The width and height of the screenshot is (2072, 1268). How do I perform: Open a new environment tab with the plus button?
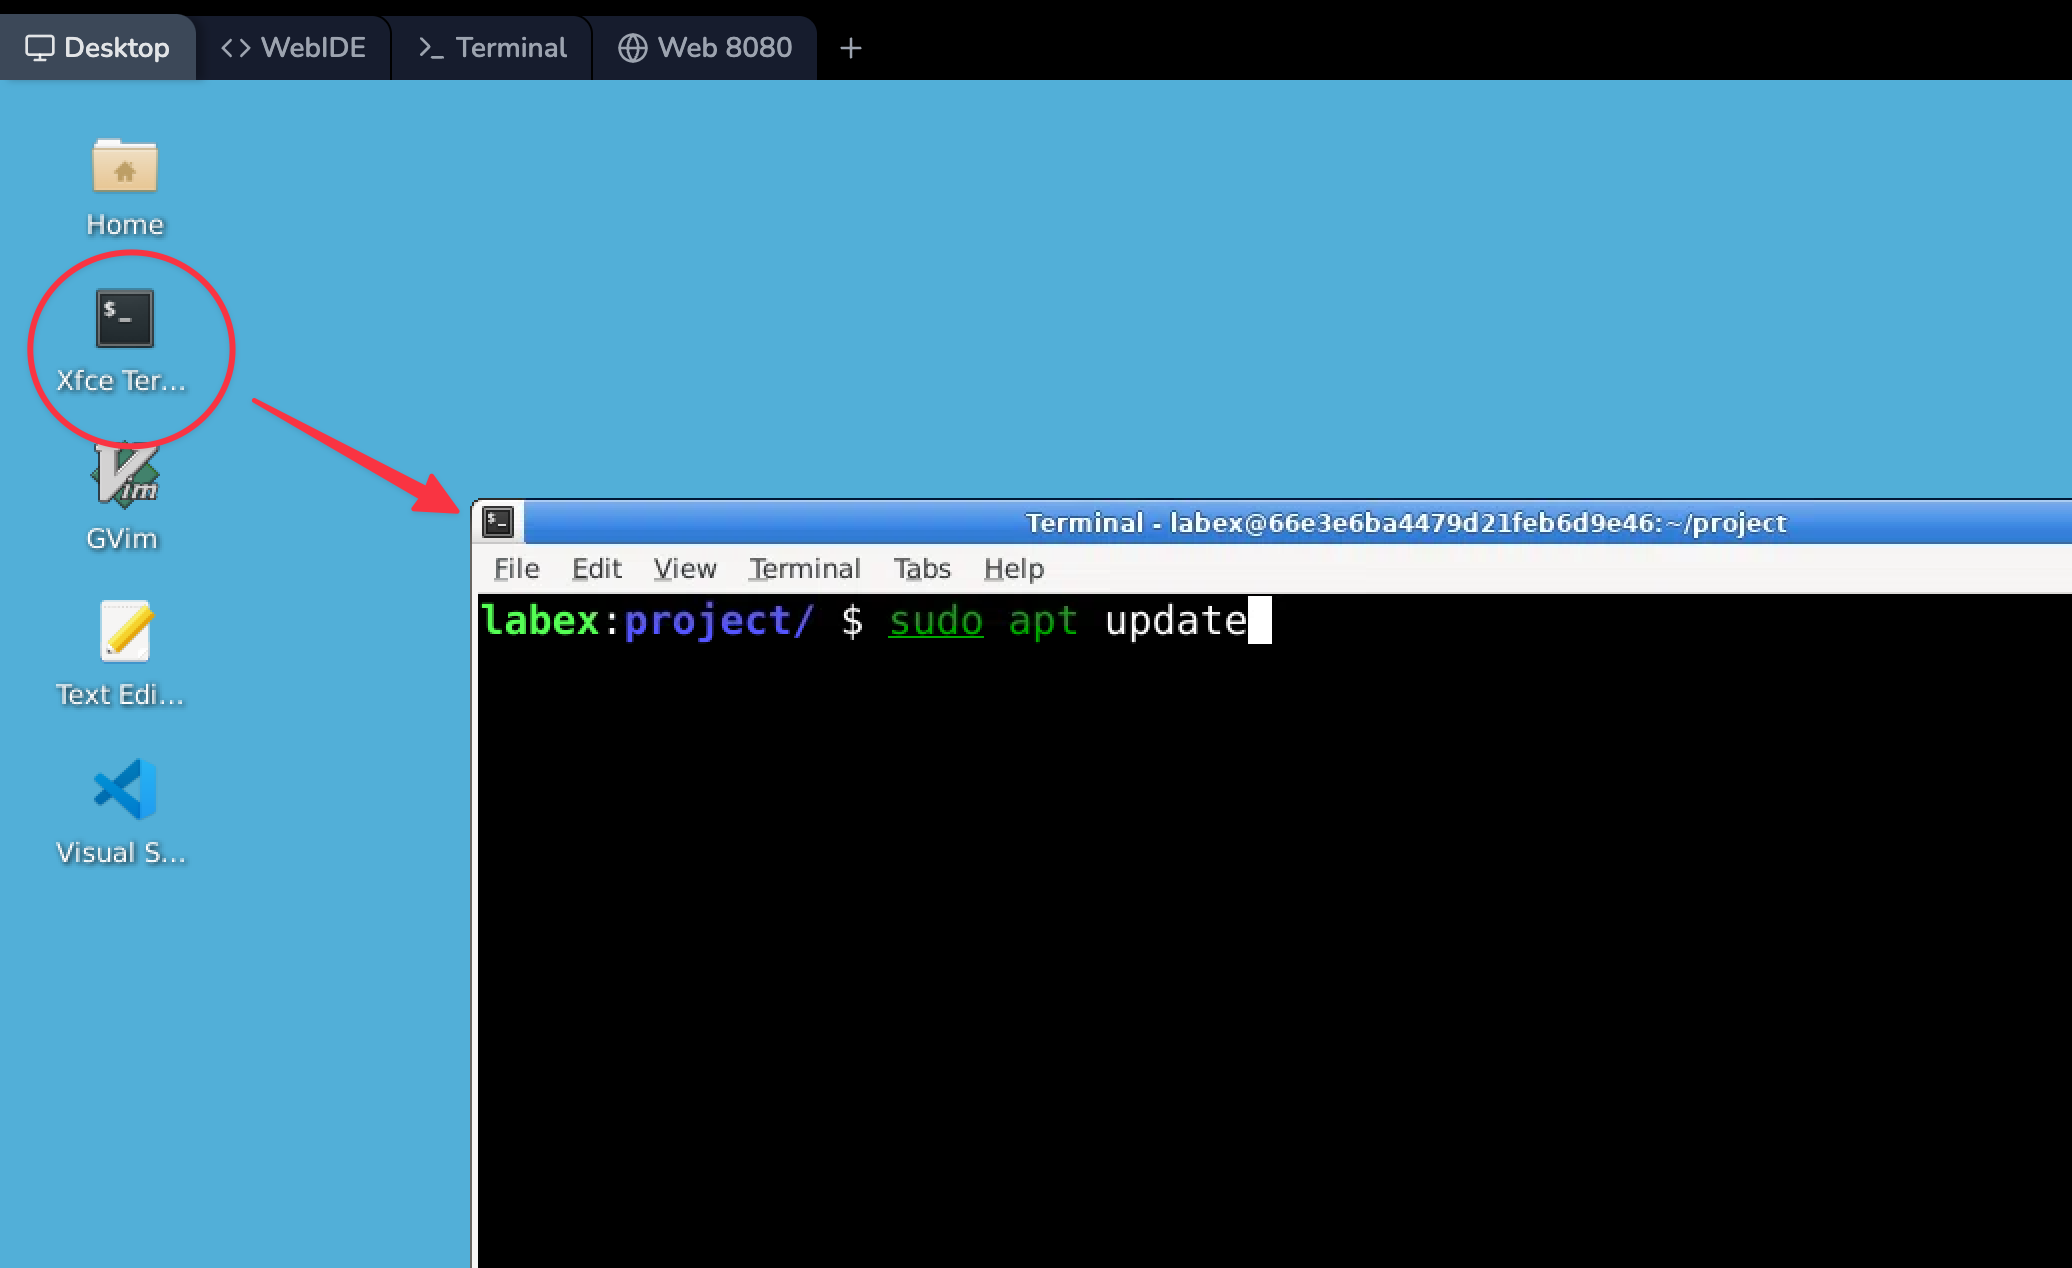tap(851, 46)
